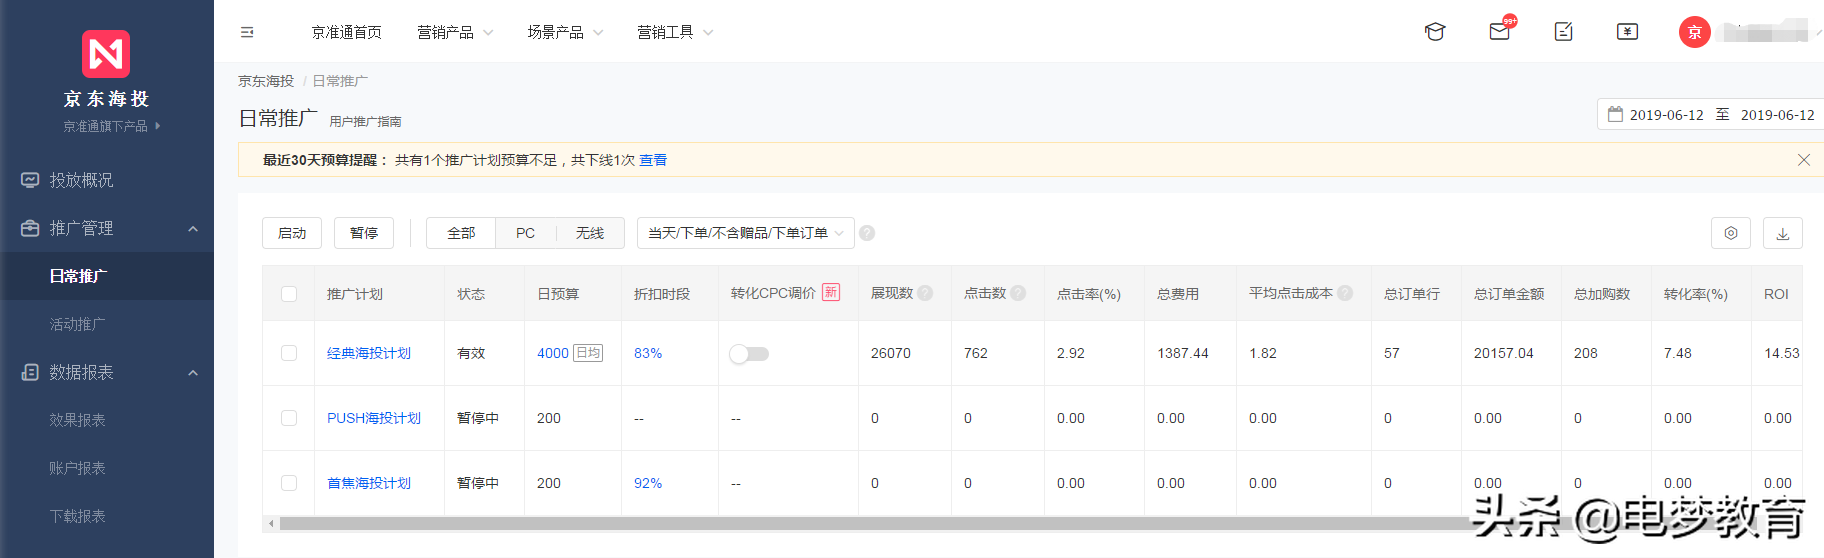Click the 启动 button
Image resolution: width=1824 pixels, height=558 pixels.
pyautogui.click(x=292, y=233)
